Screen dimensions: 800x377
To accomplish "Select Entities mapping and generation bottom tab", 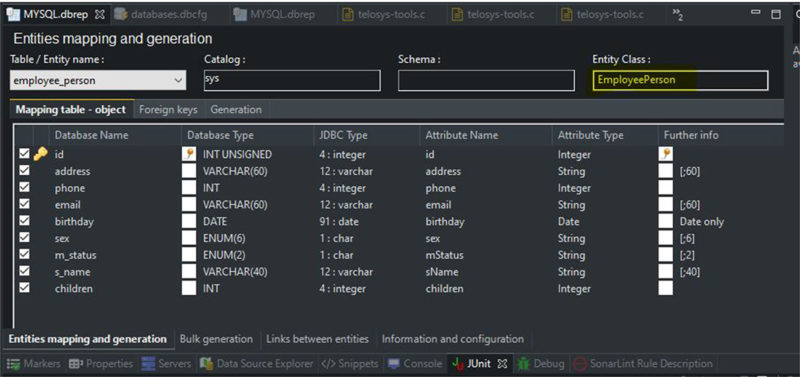I will click(88, 339).
